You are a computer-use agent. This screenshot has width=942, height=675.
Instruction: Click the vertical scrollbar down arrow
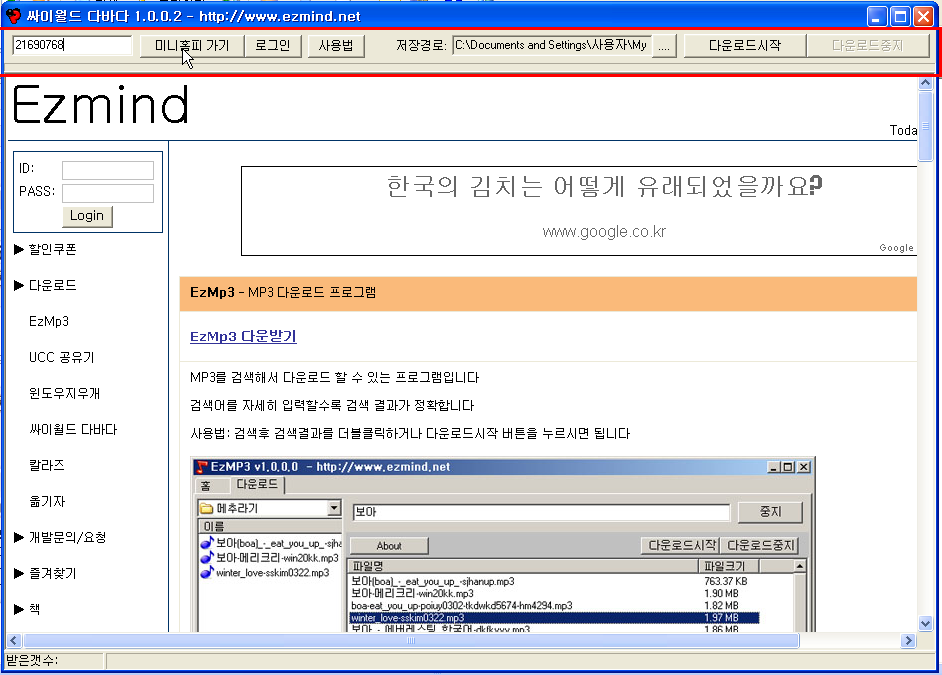point(925,623)
